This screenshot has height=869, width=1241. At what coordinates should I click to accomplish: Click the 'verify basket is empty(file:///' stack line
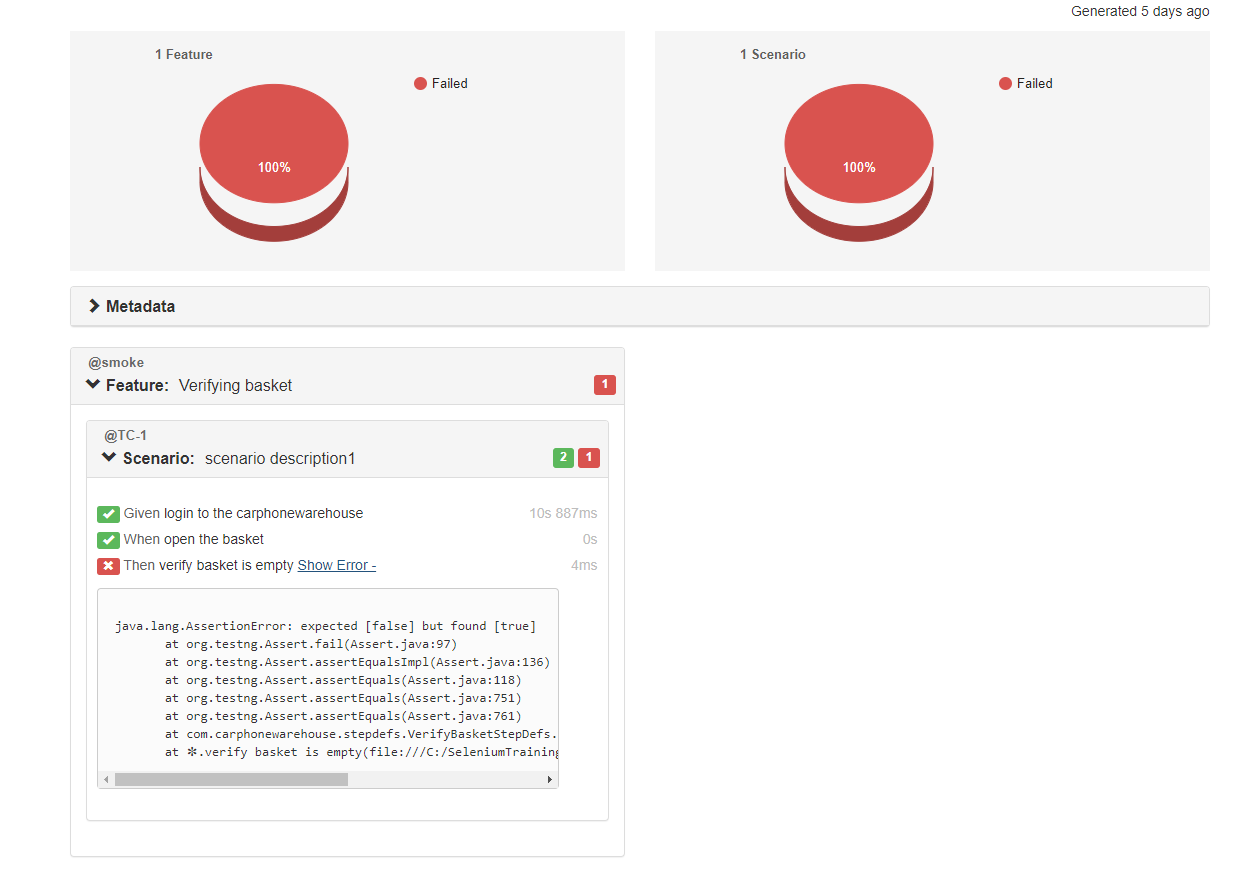(x=361, y=752)
